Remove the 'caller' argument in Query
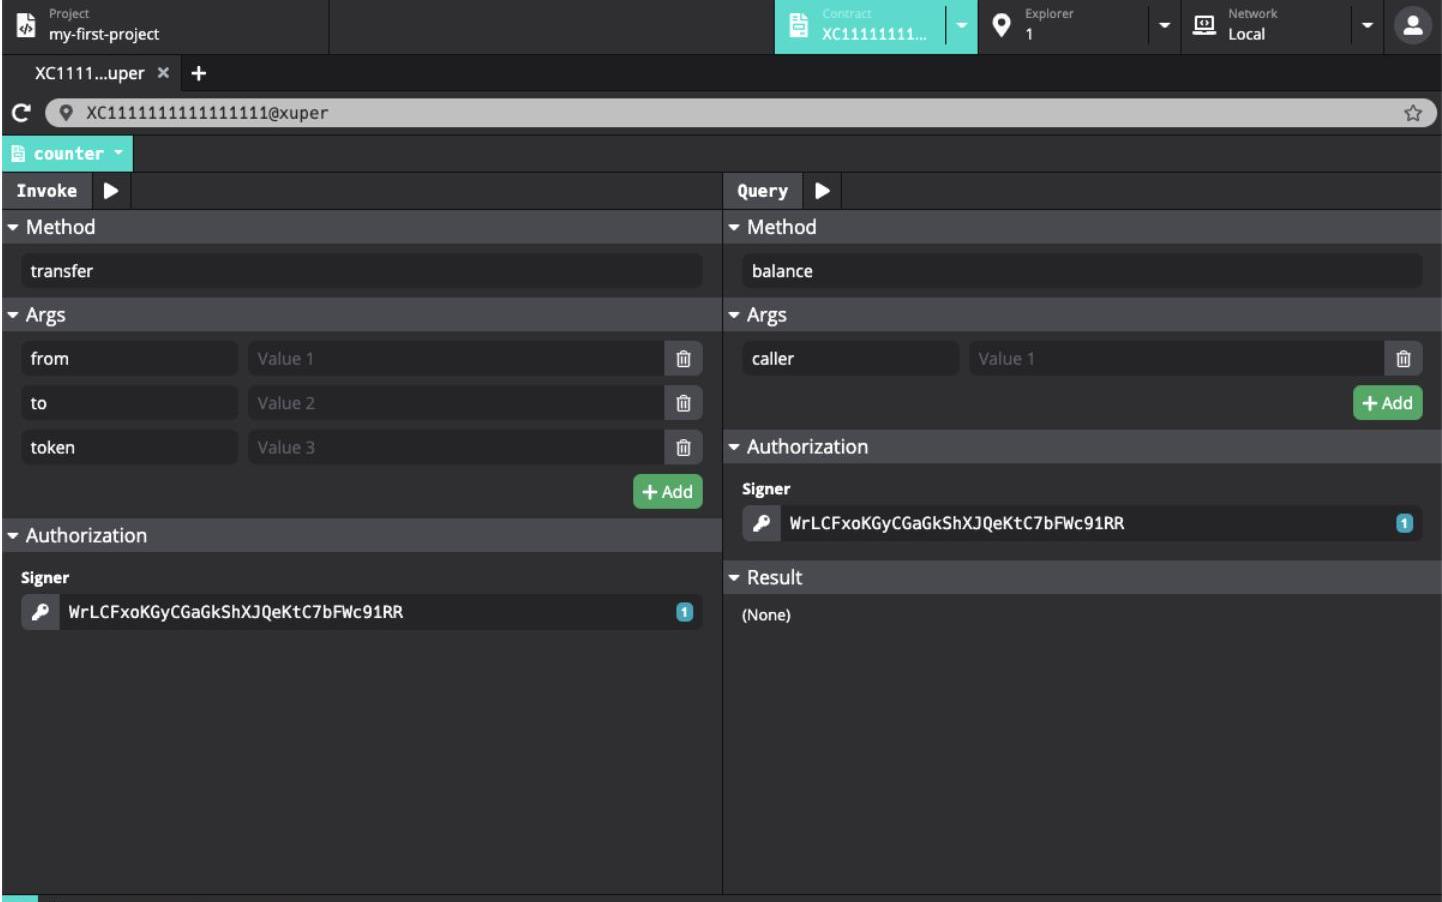 pyautogui.click(x=1403, y=359)
